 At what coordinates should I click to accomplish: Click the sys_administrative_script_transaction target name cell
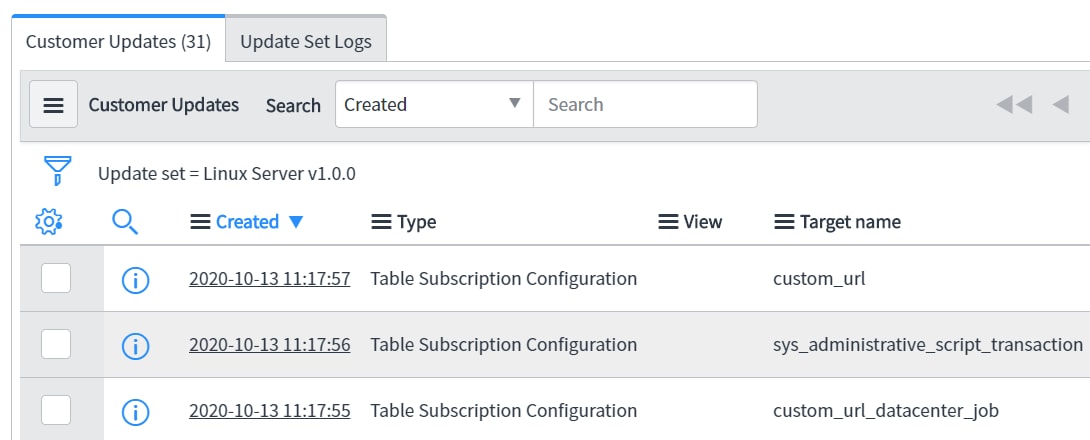[x=928, y=345]
